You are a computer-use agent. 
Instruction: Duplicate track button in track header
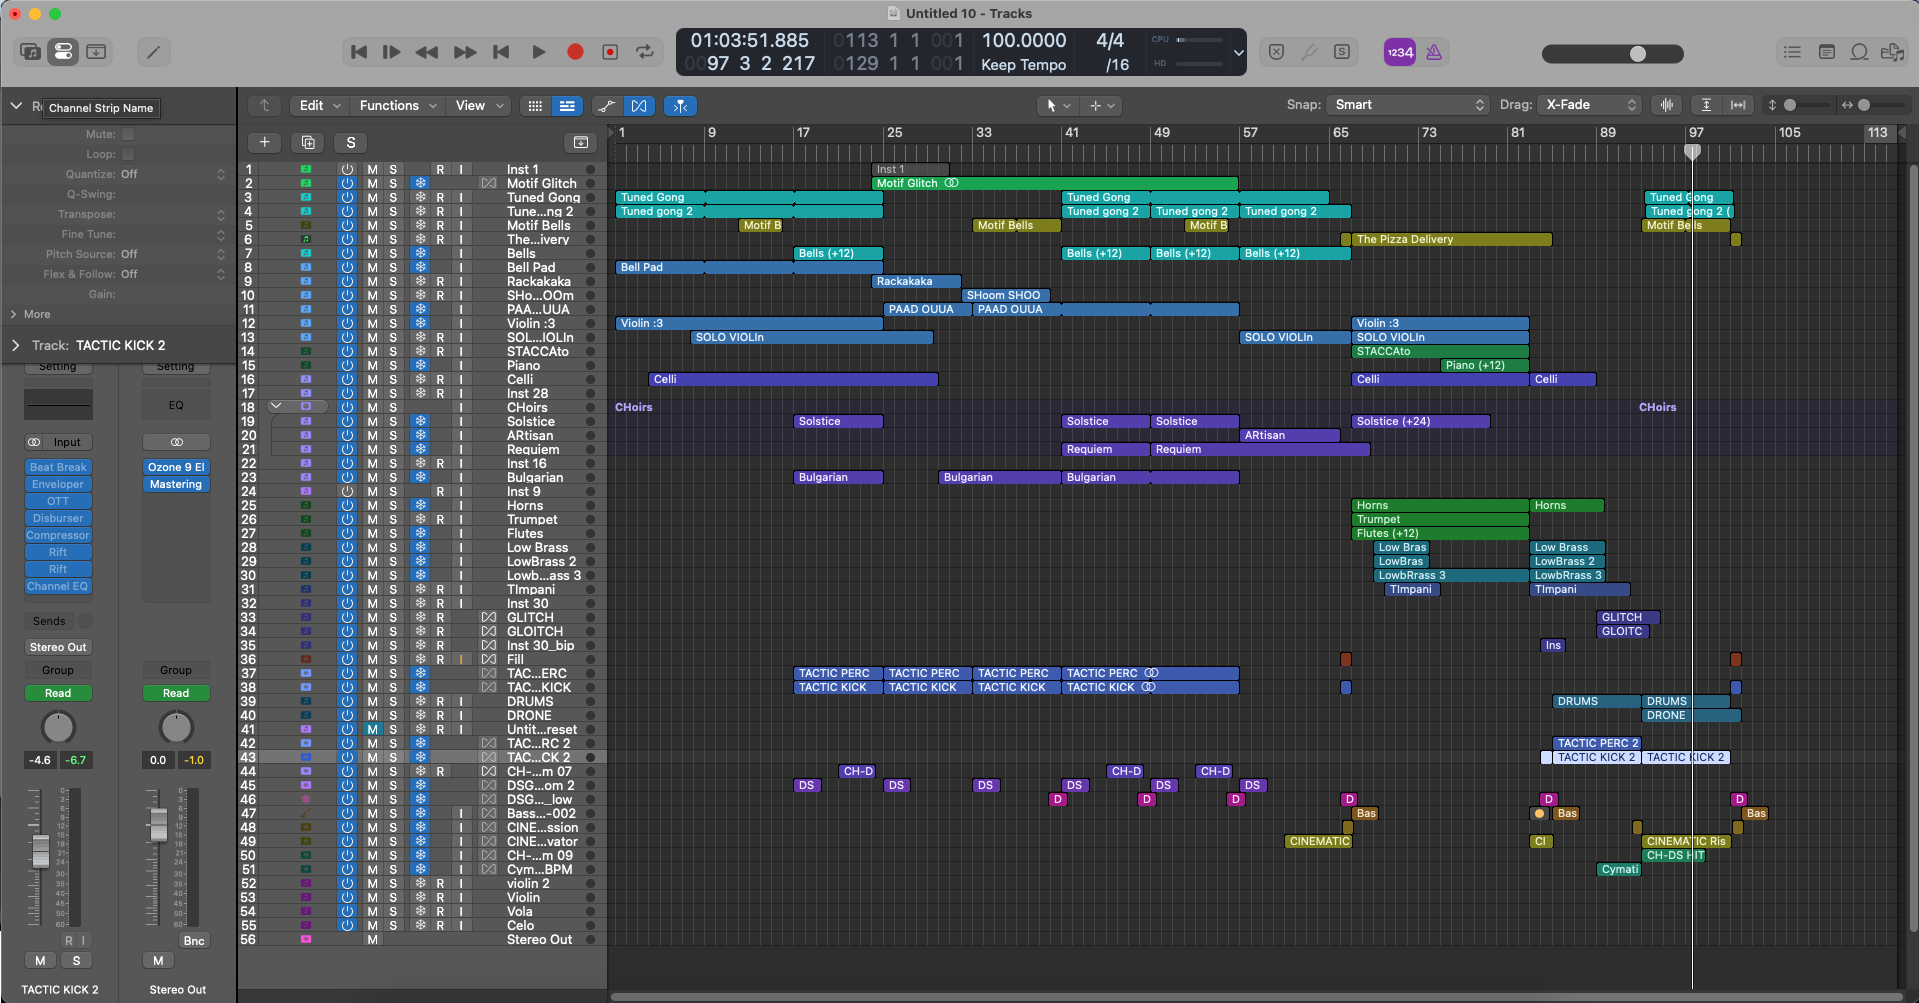click(308, 142)
